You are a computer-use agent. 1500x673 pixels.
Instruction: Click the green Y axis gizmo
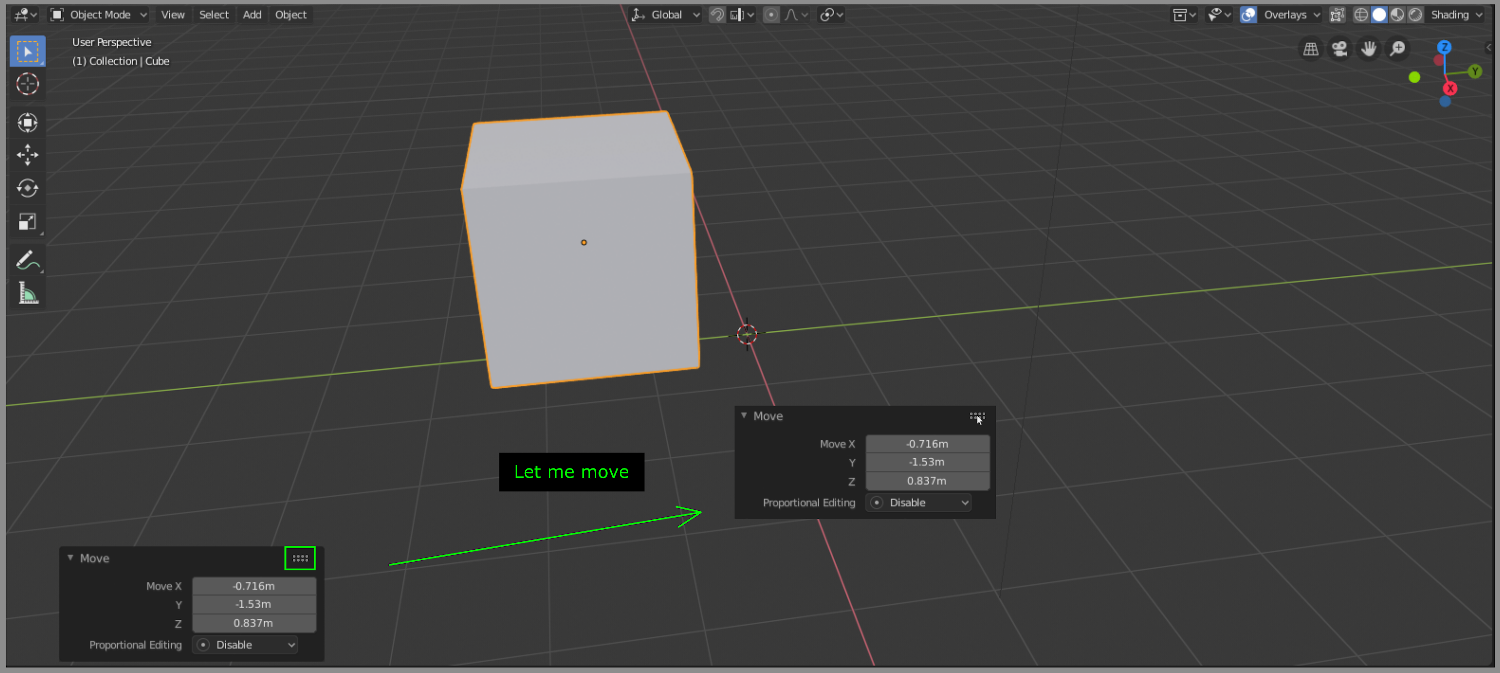(x=1475, y=71)
